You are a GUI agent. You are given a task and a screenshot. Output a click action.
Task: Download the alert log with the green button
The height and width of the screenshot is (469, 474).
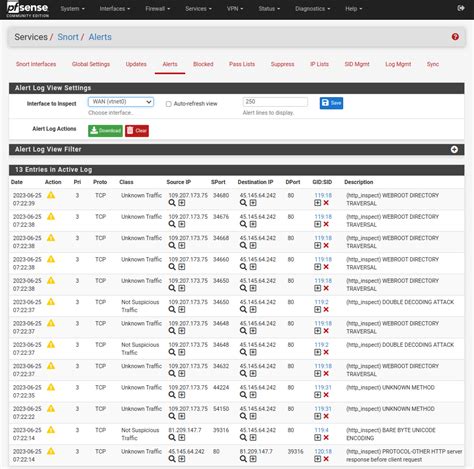click(x=105, y=131)
